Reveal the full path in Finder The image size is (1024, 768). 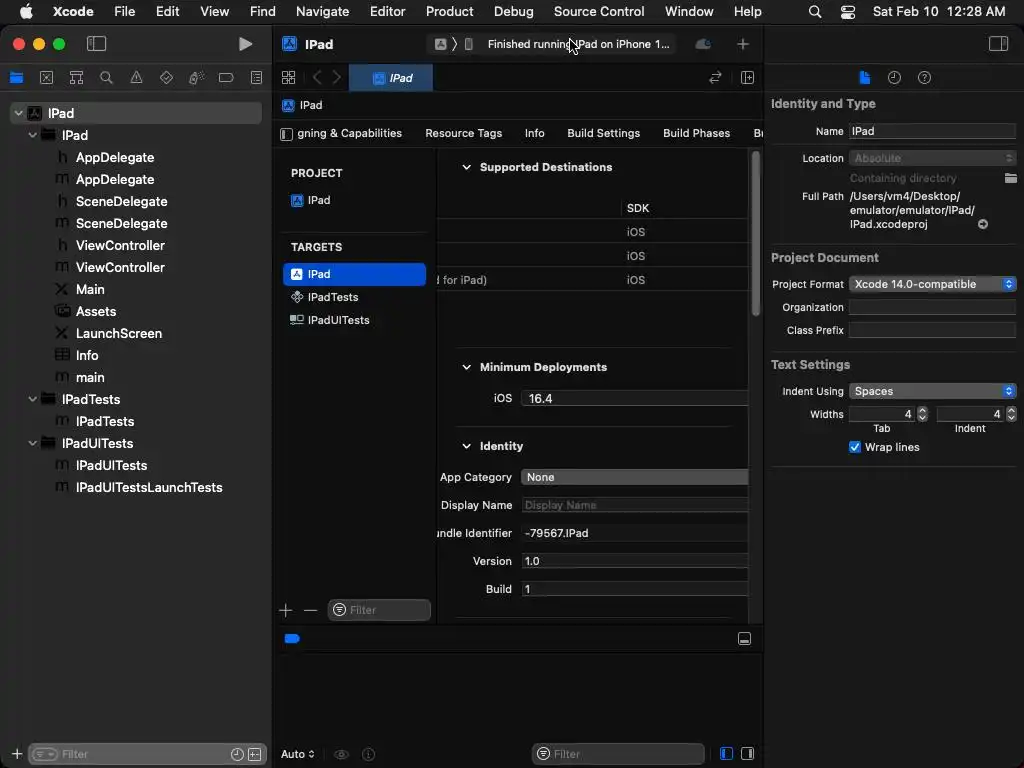[982, 224]
